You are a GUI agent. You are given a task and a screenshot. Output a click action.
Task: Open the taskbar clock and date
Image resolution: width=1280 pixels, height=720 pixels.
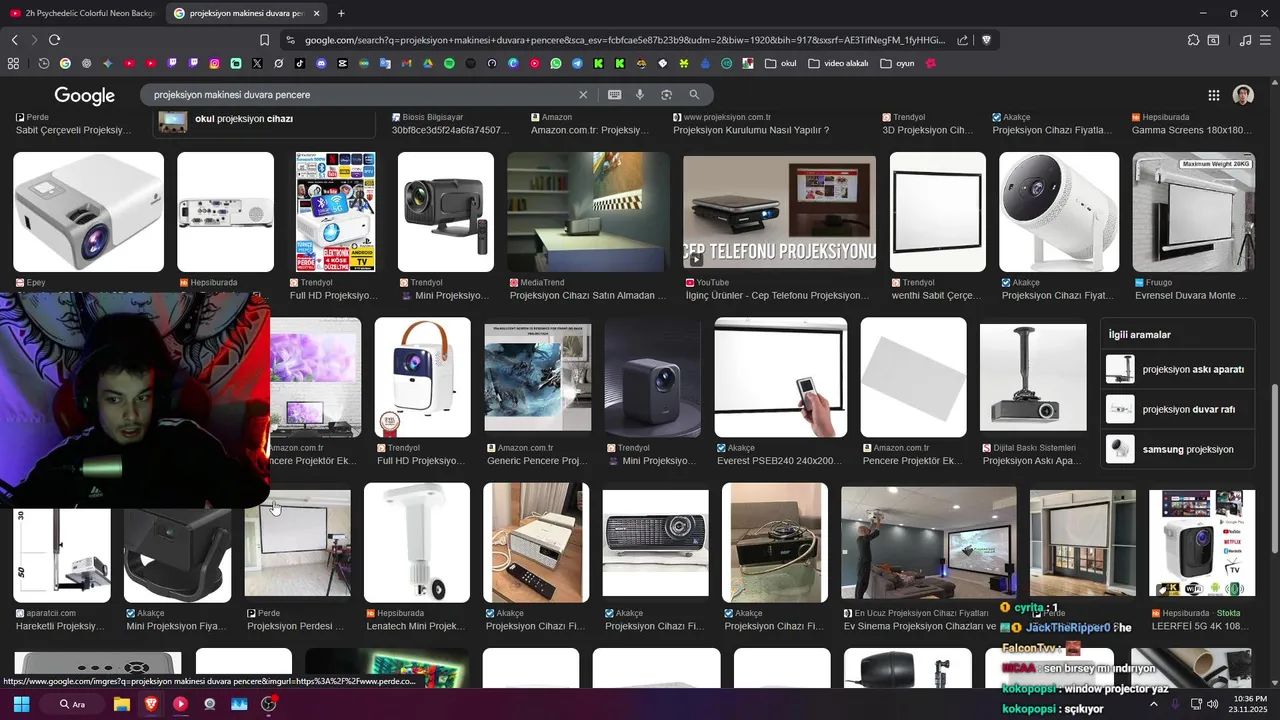[x=1249, y=704]
